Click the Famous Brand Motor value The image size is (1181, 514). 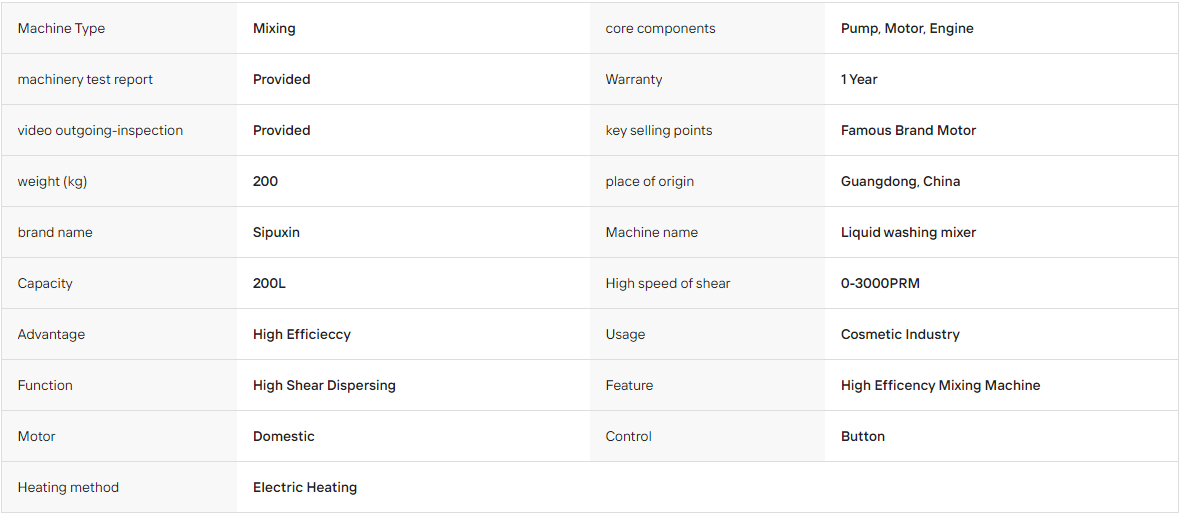(x=908, y=130)
